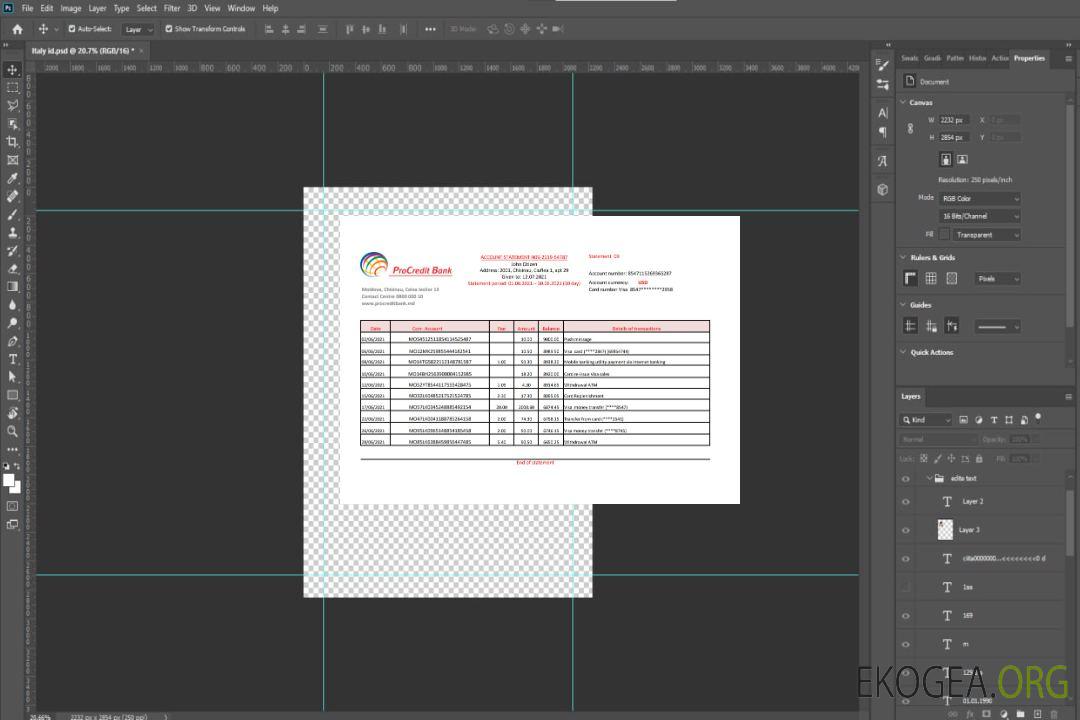Open the Mode RGB Color dropdown
Viewport: 1080px width, 720px height.
[x=979, y=198]
